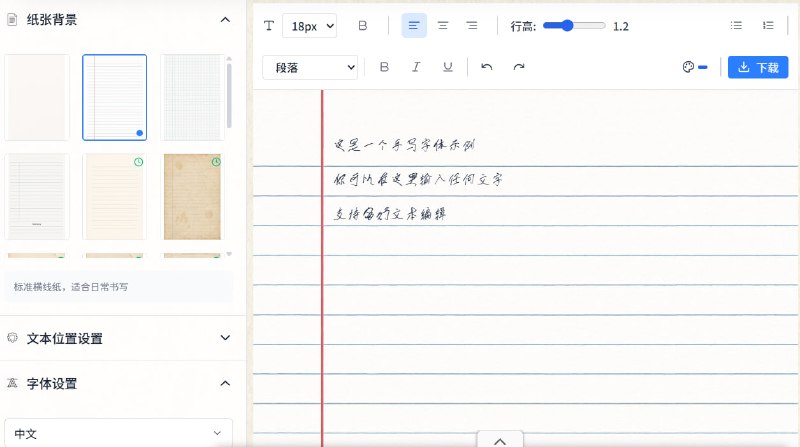
Task: Center-align the text
Action: click(443, 26)
